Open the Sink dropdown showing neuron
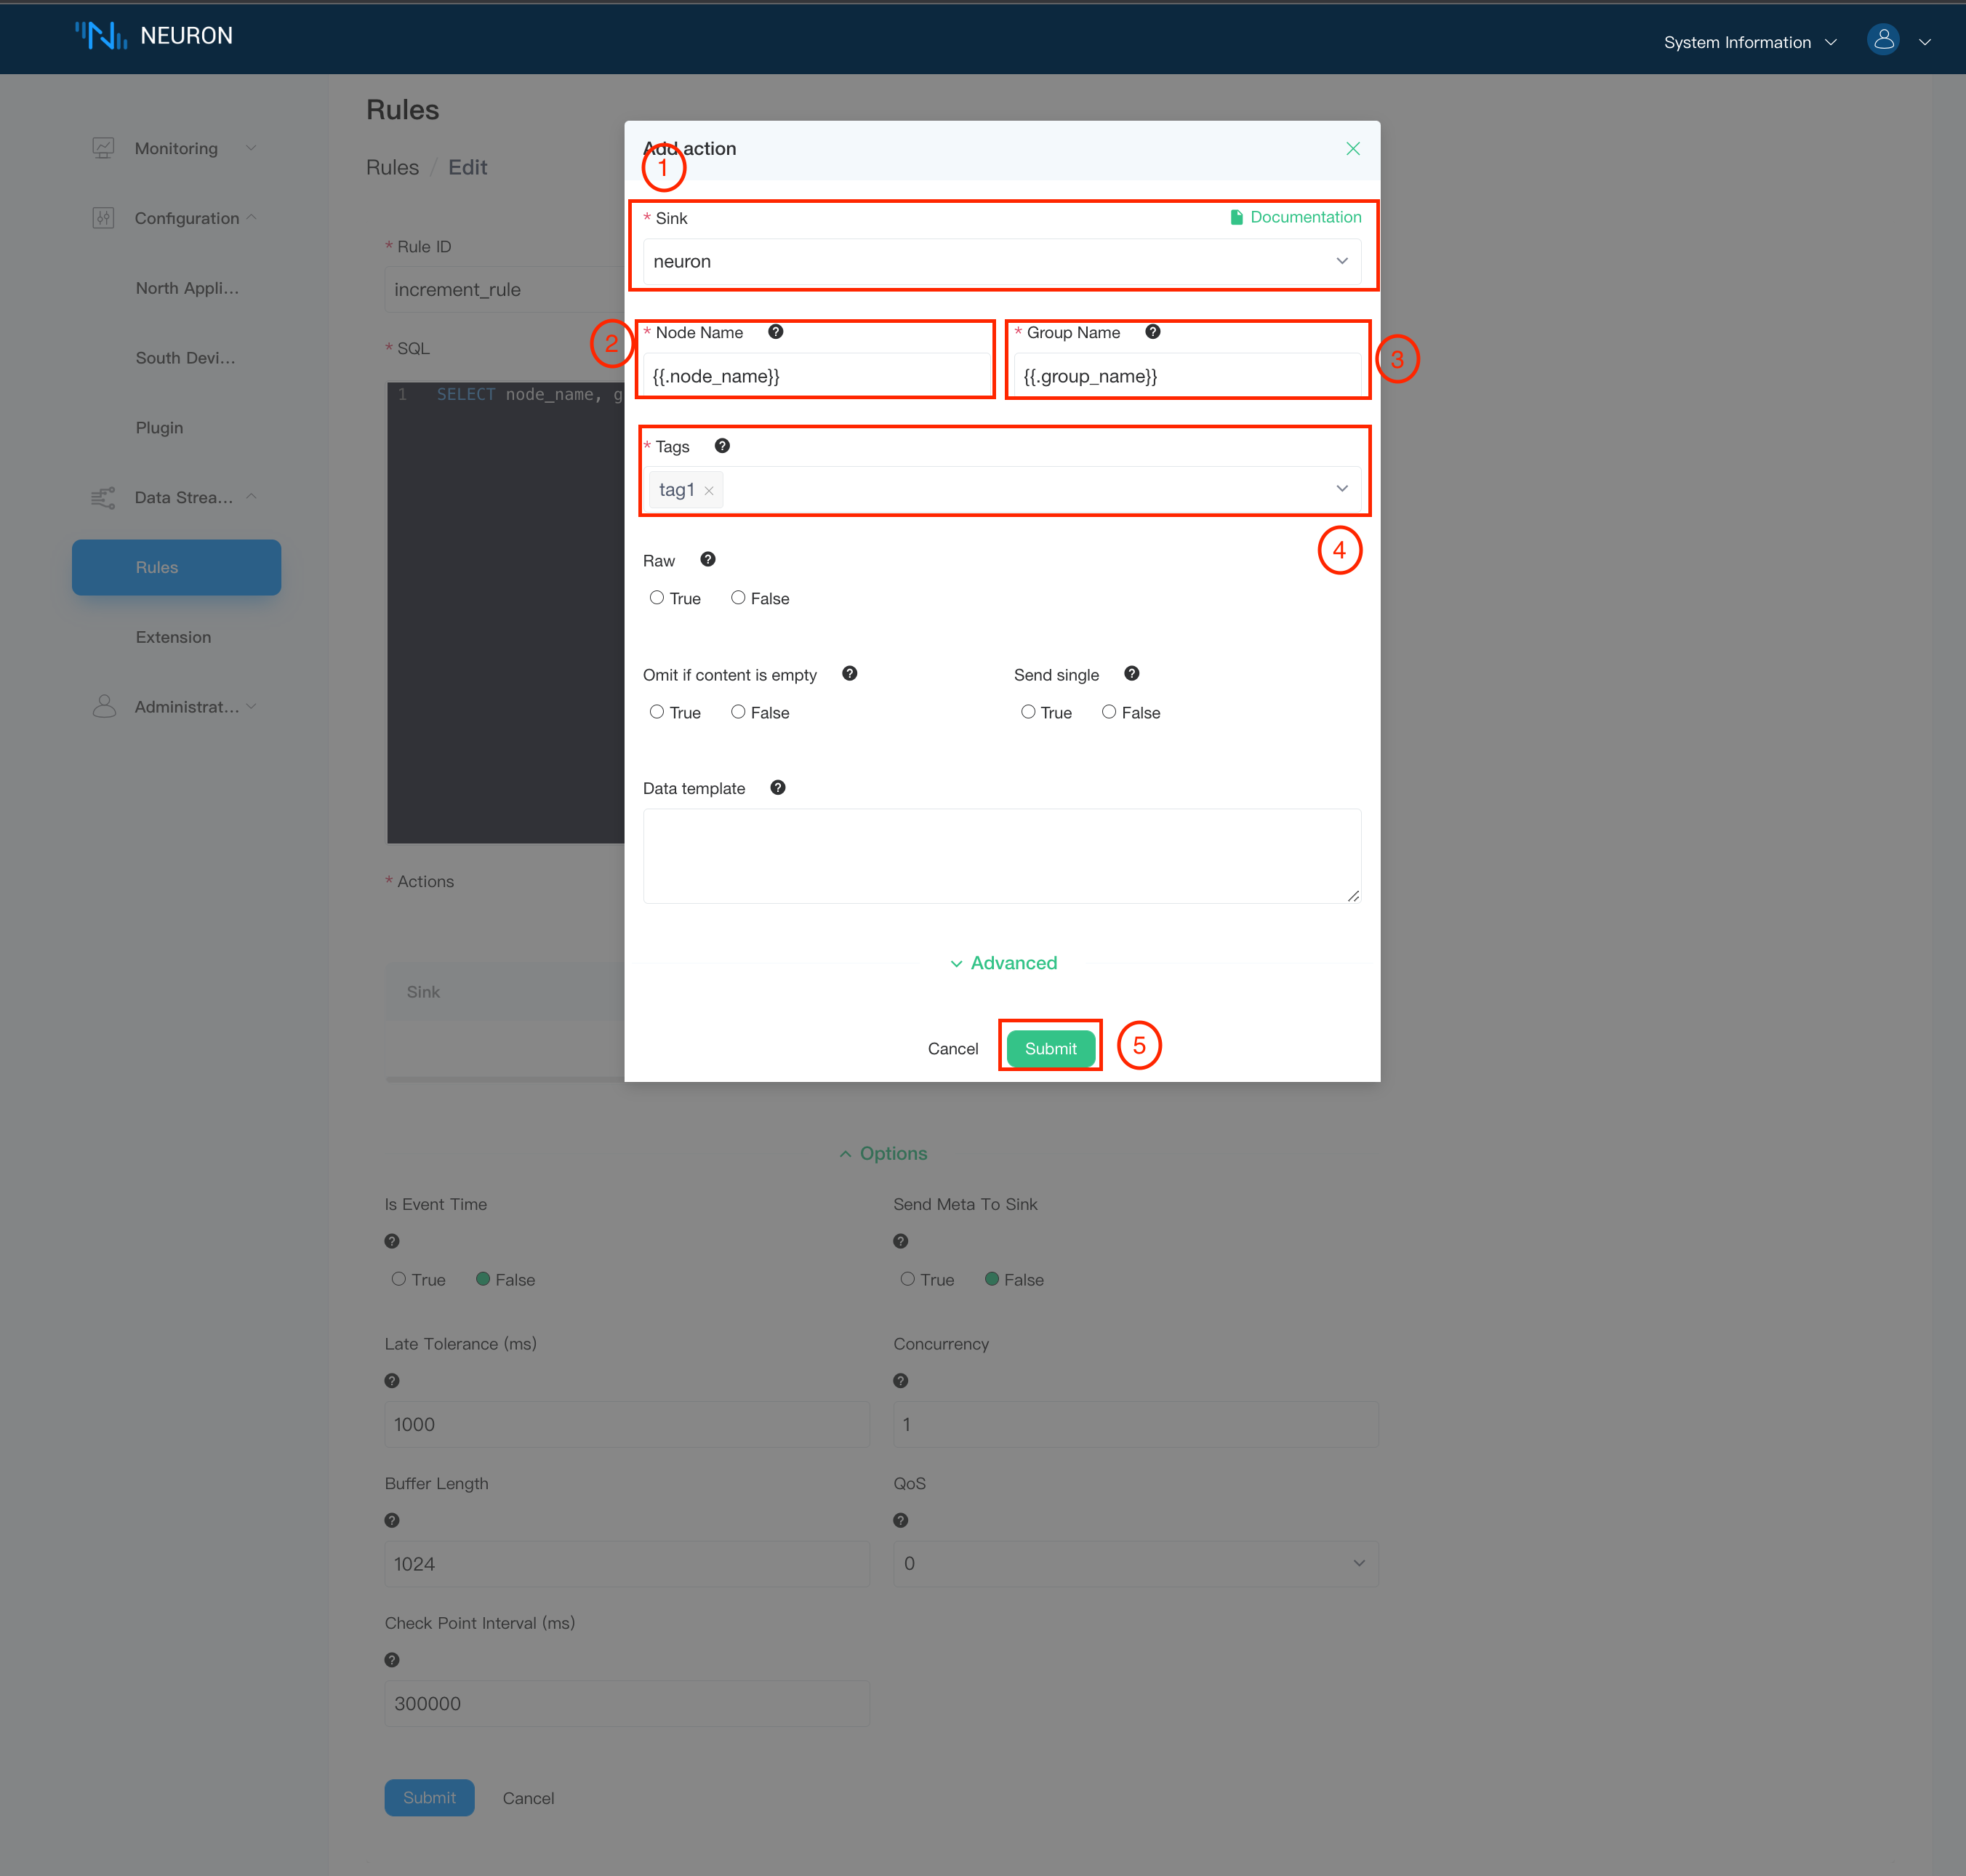Image resolution: width=1966 pixels, height=1876 pixels. click(x=1002, y=261)
